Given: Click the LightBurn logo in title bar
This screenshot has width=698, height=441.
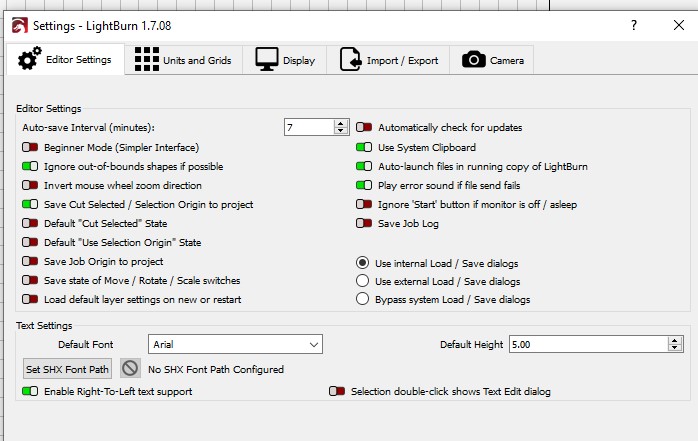Looking at the screenshot, I should tap(19, 25).
